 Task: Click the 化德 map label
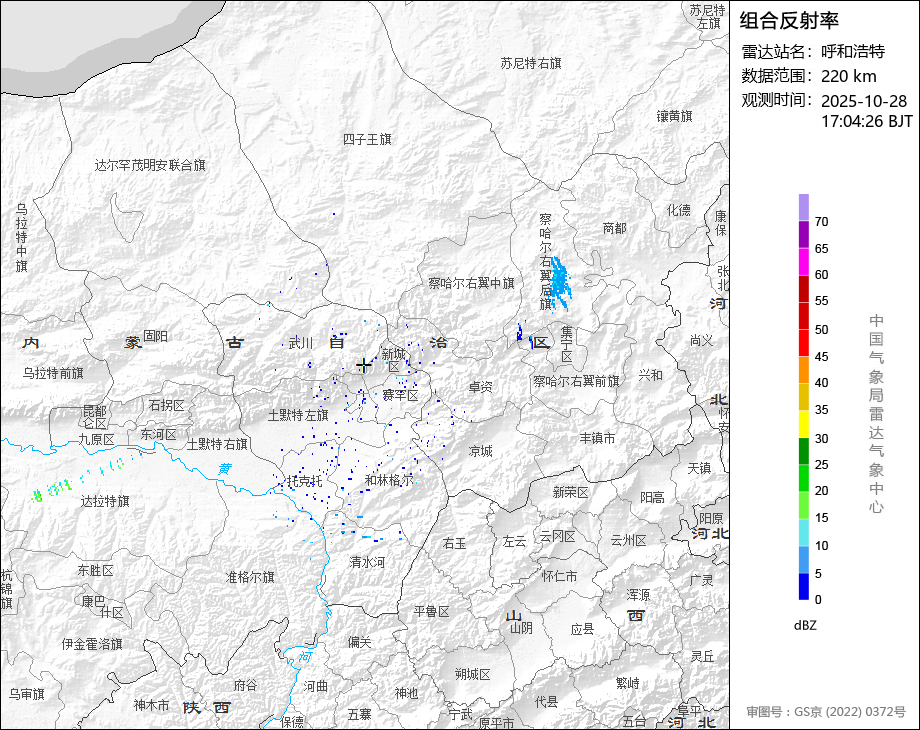[x=679, y=209]
